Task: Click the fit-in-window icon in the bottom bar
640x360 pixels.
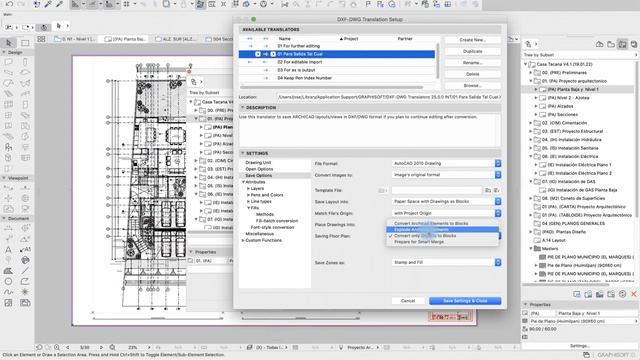Action: [x=112, y=347]
